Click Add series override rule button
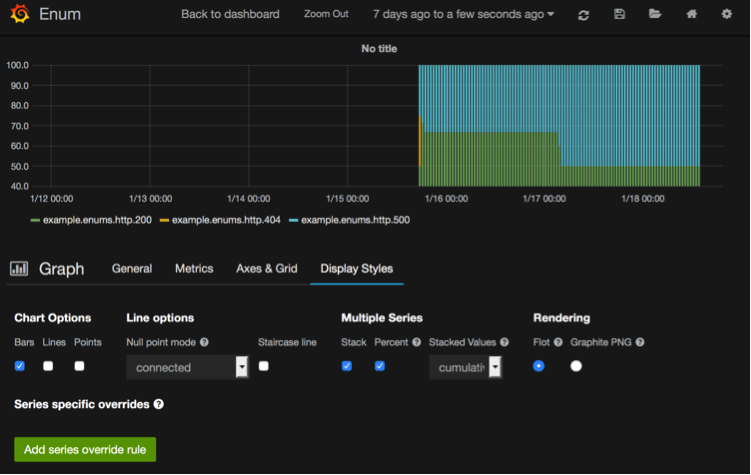 pyautogui.click(x=85, y=450)
